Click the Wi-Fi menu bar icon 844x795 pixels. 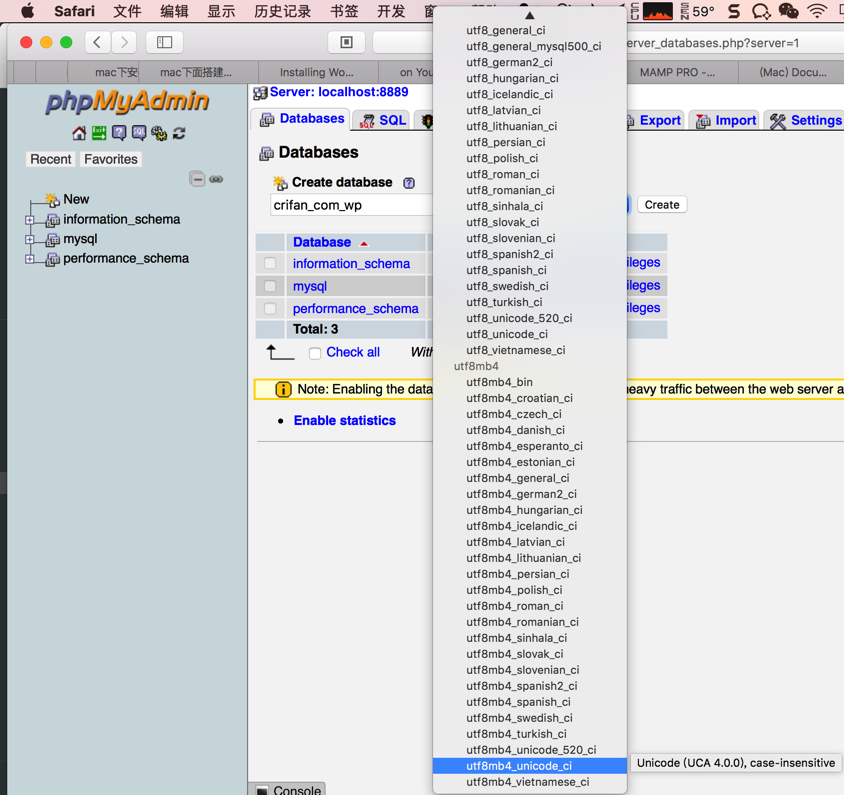click(818, 11)
